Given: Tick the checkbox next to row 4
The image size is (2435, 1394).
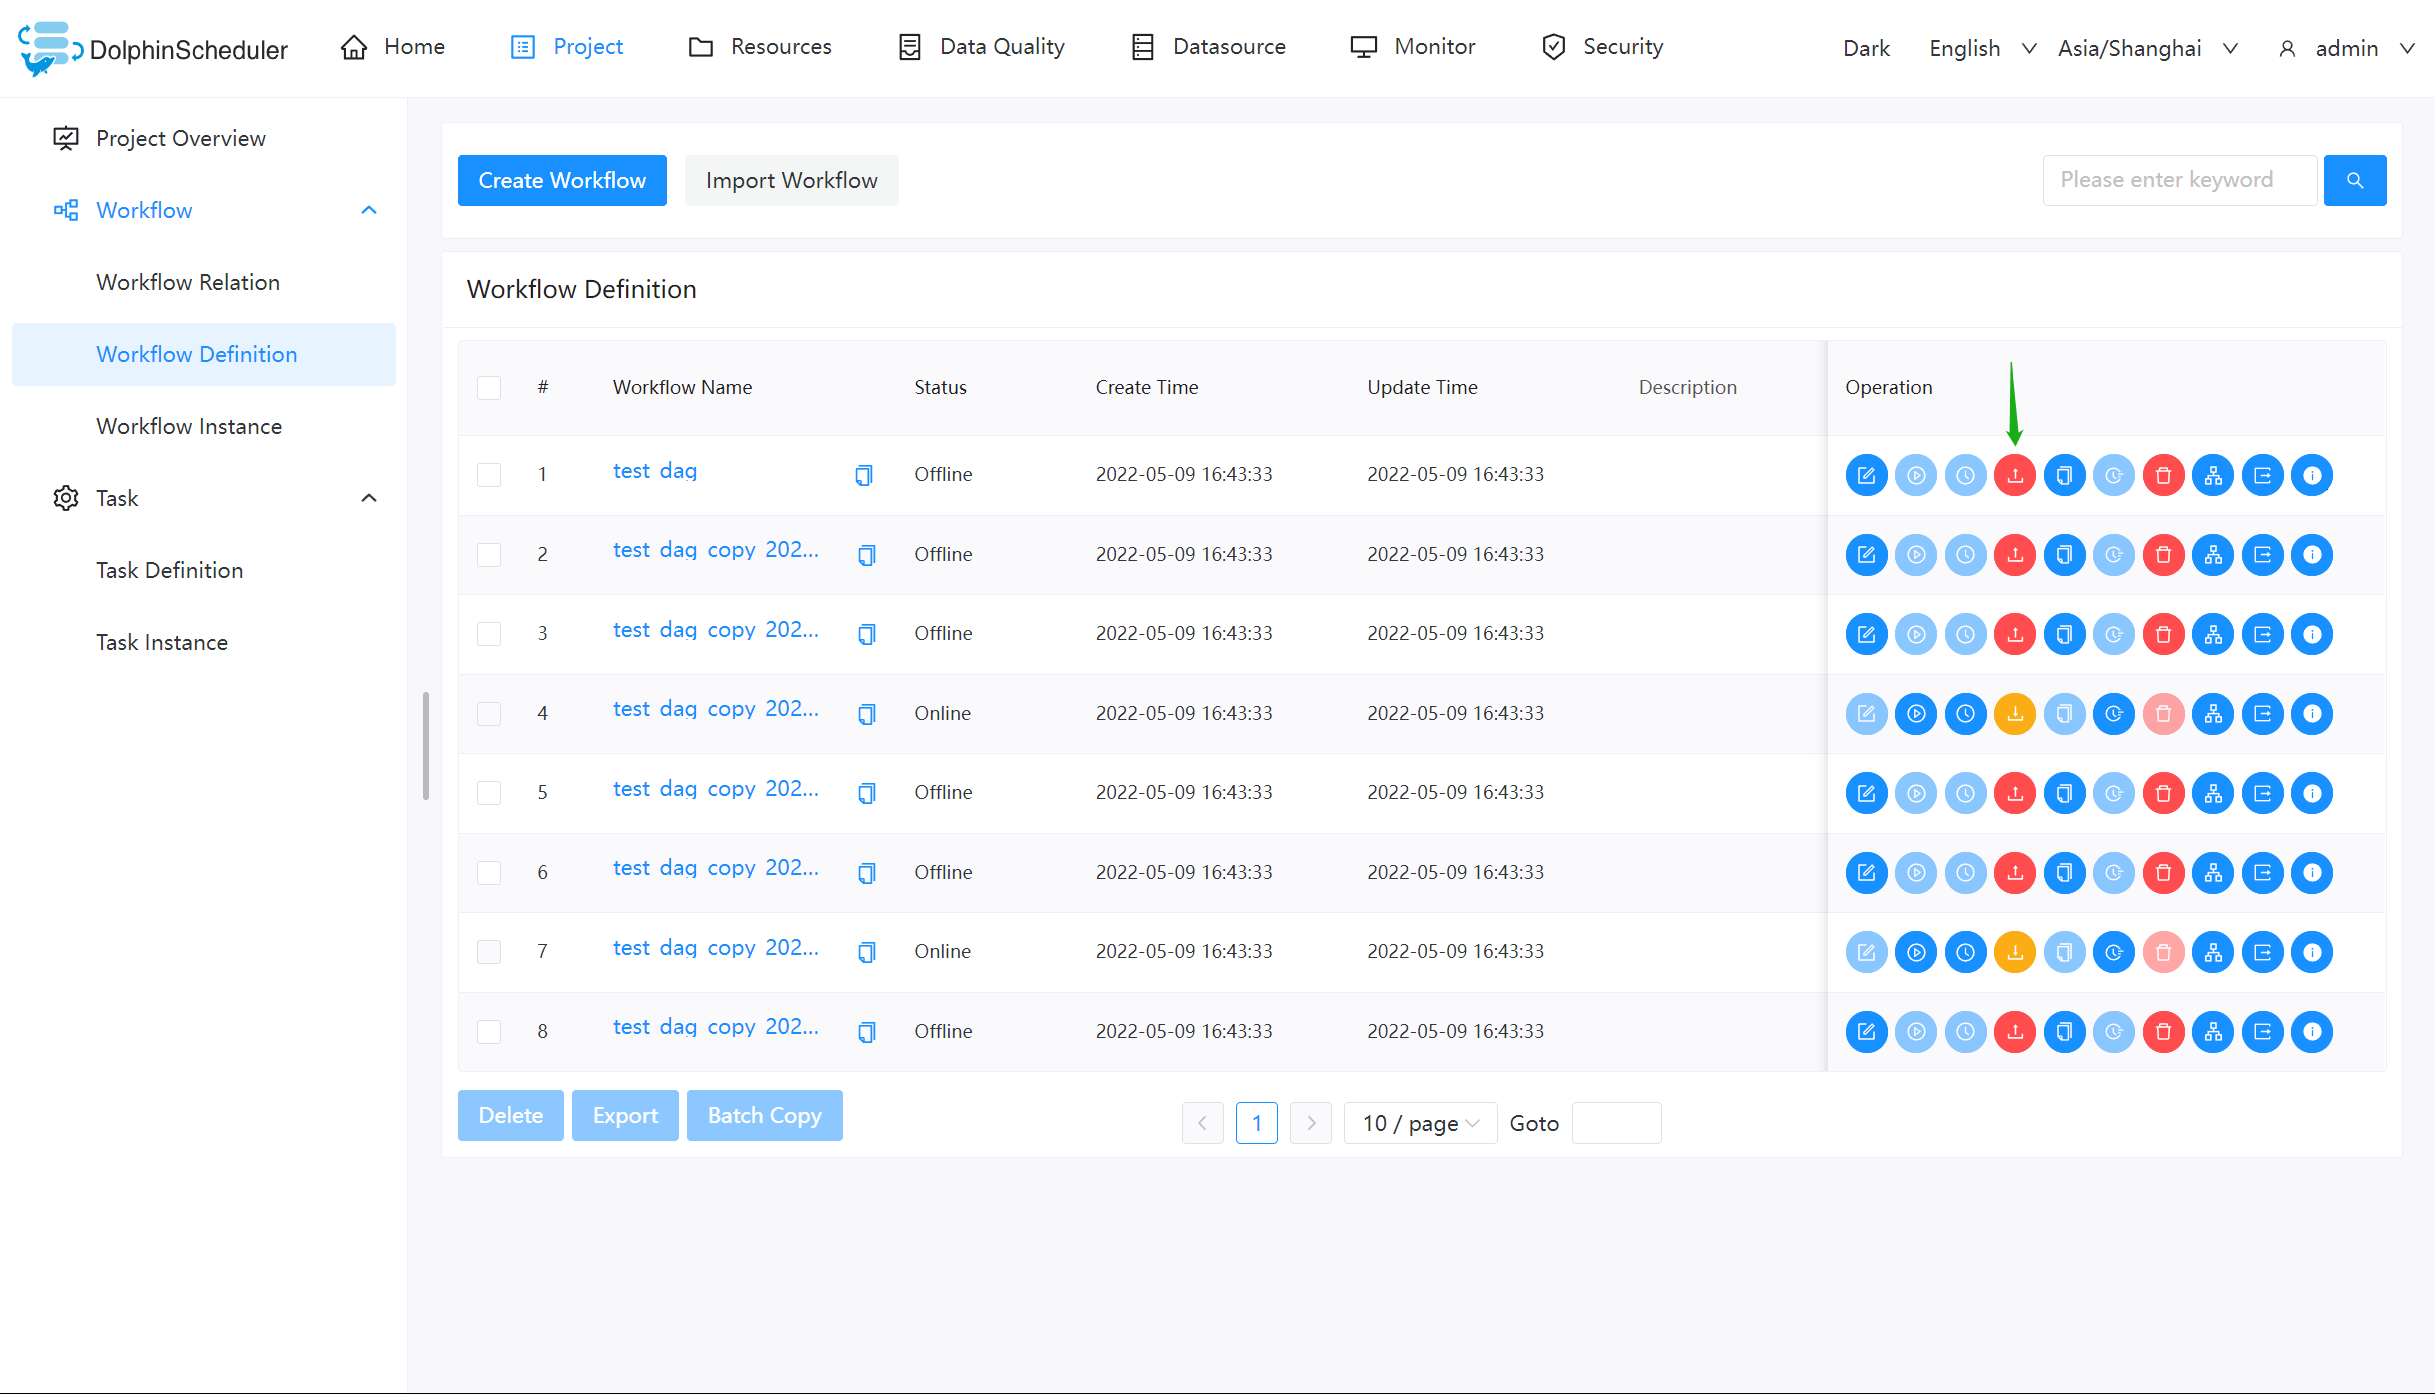Looking at the screenshot, I should coord(489,713).
